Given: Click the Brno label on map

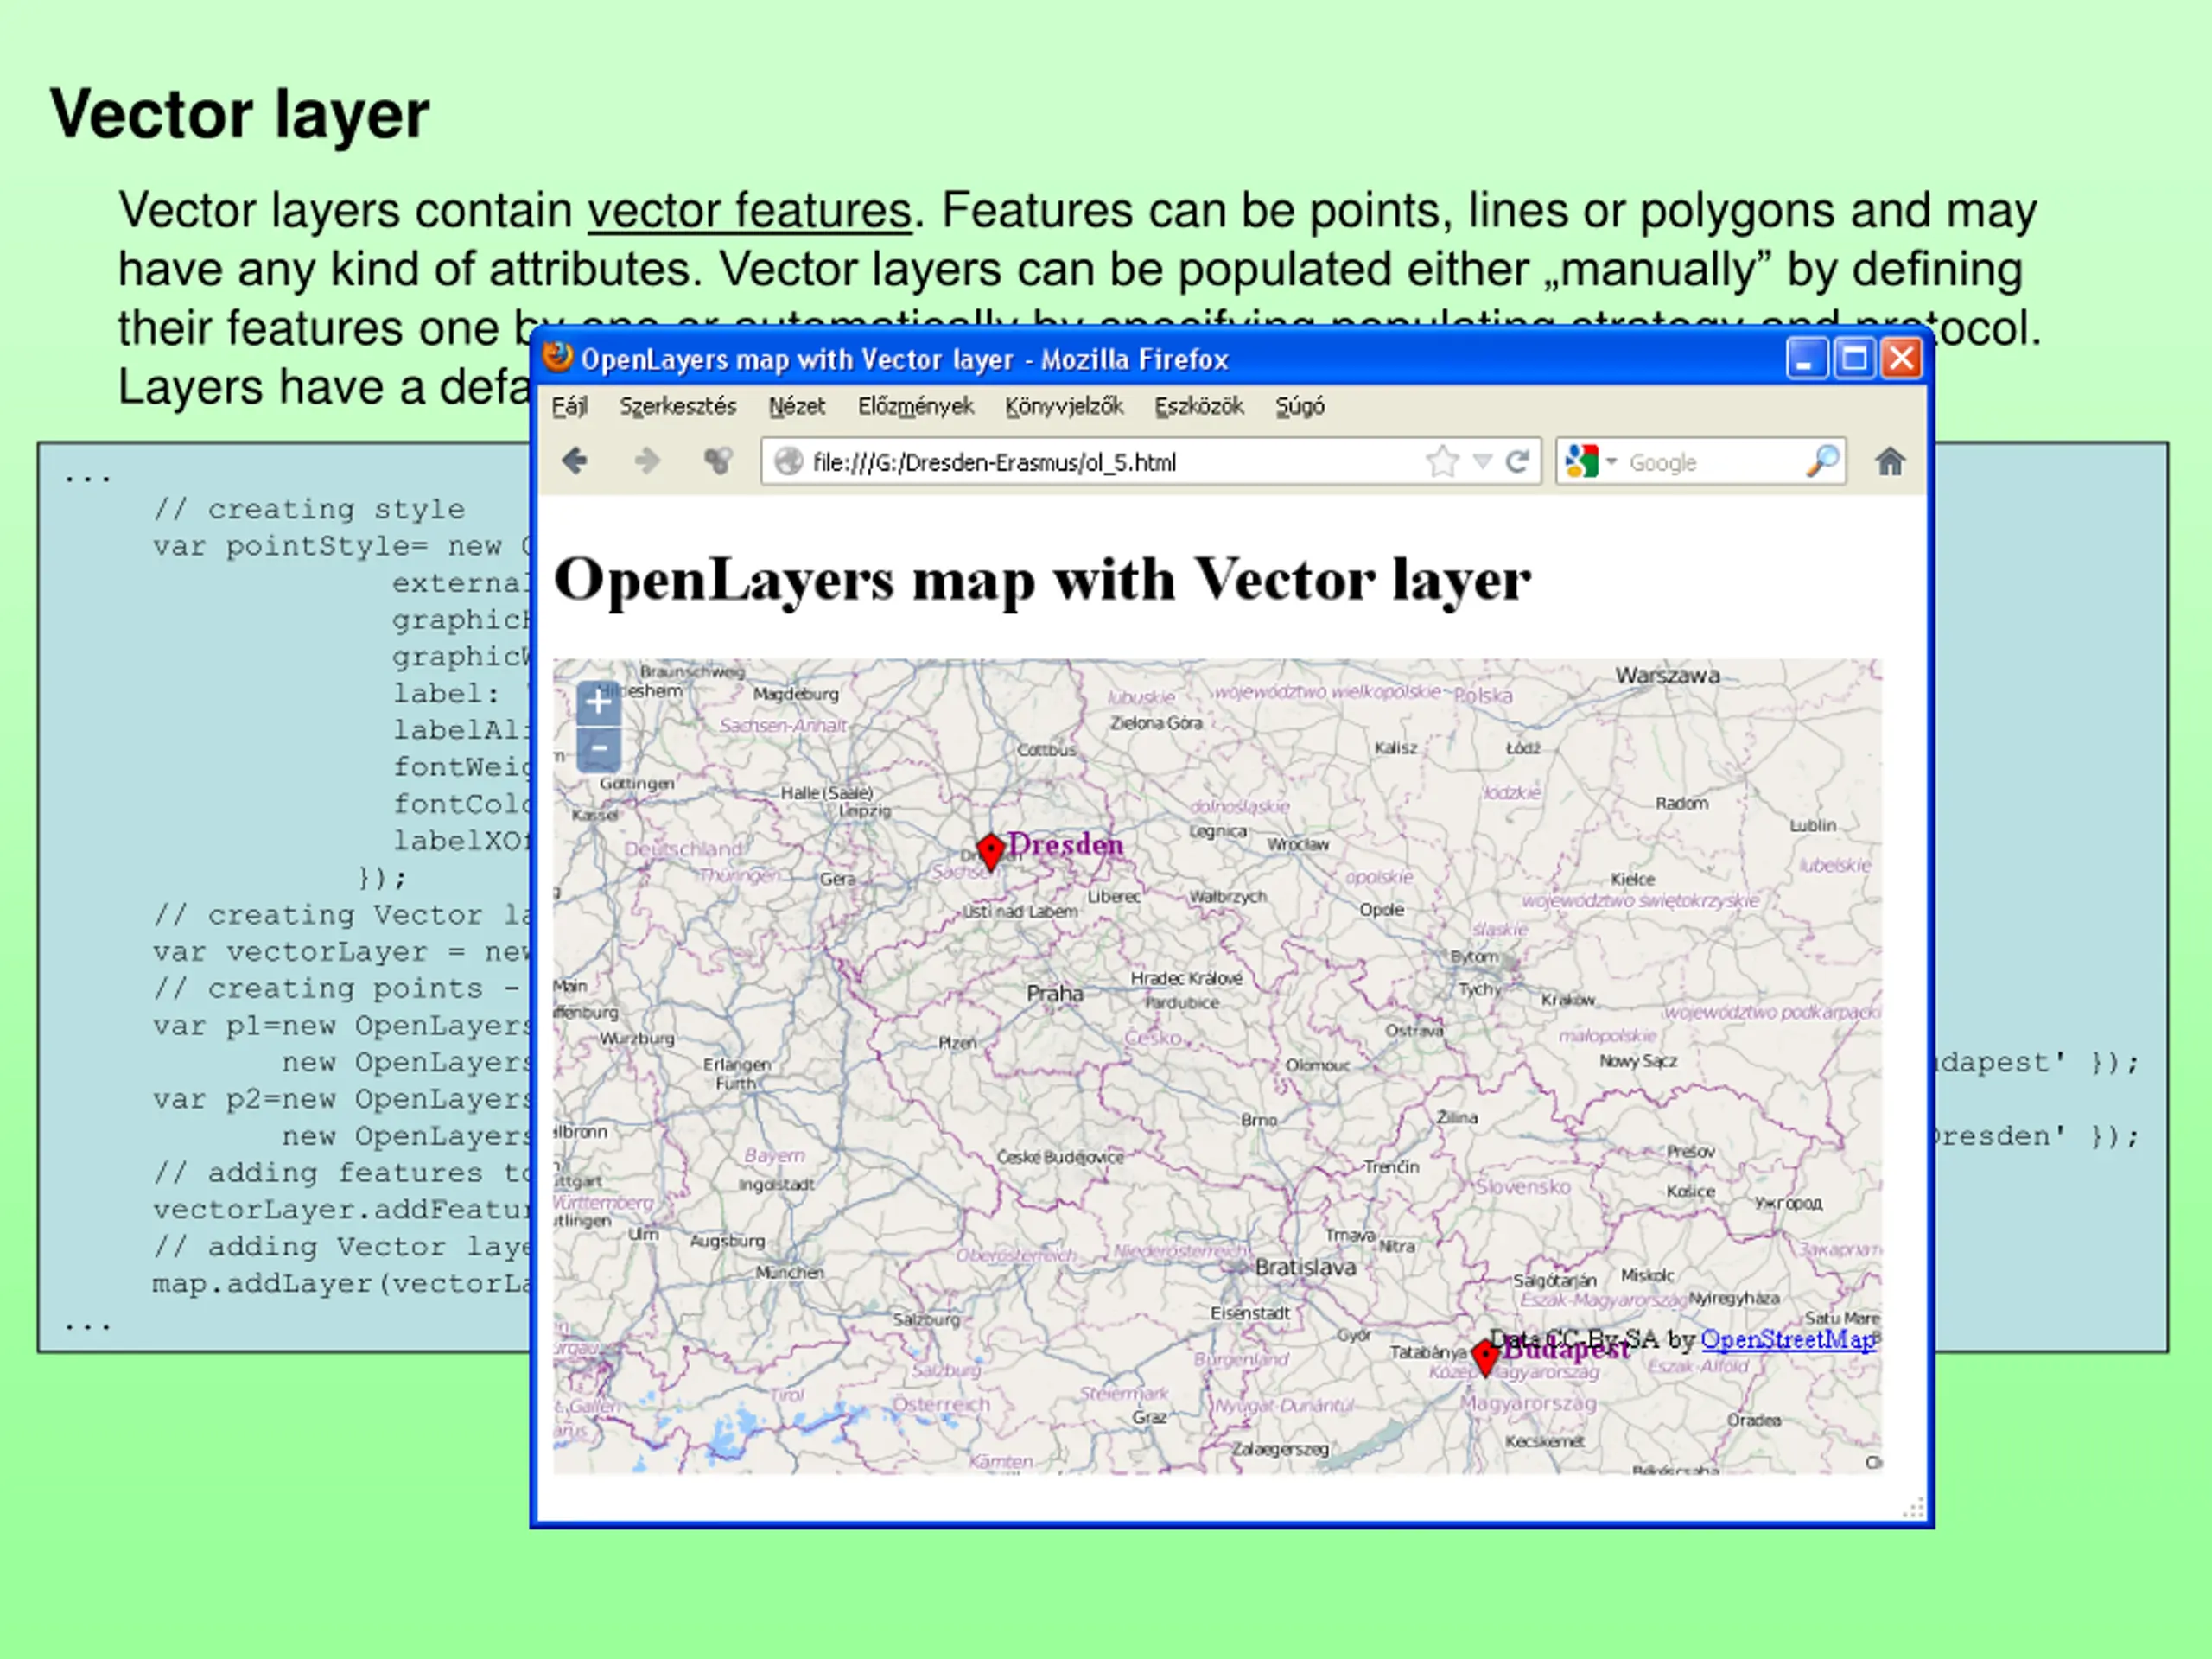Looking at the screenshot, I should (1259, 1120).
